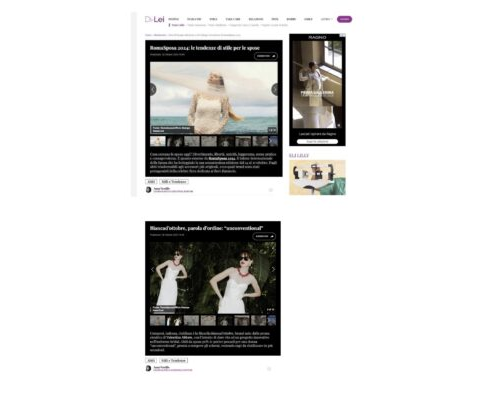This screenshot has width=500, height=400.
Task: Click share button on RomaSposa 2024 article
Action: (266, 56)
